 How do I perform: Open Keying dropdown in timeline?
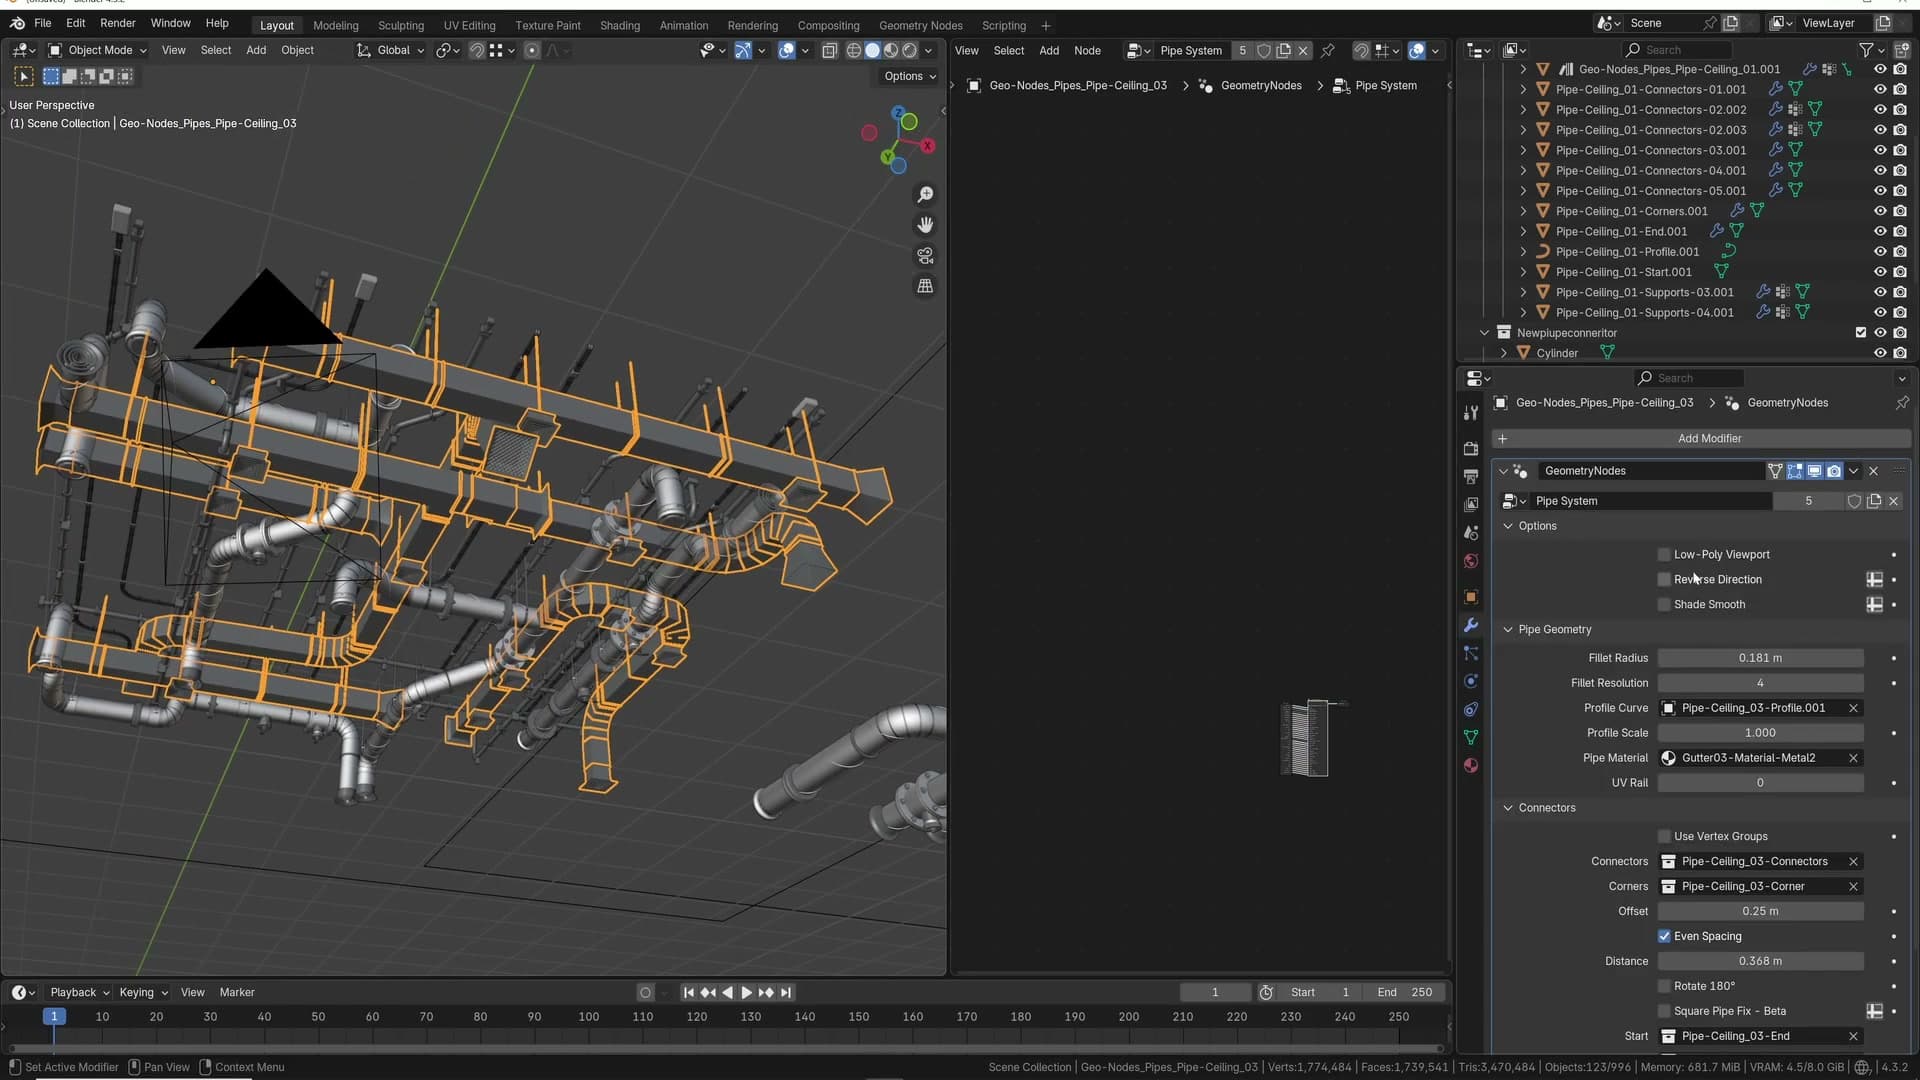click(x=143, y=993)
